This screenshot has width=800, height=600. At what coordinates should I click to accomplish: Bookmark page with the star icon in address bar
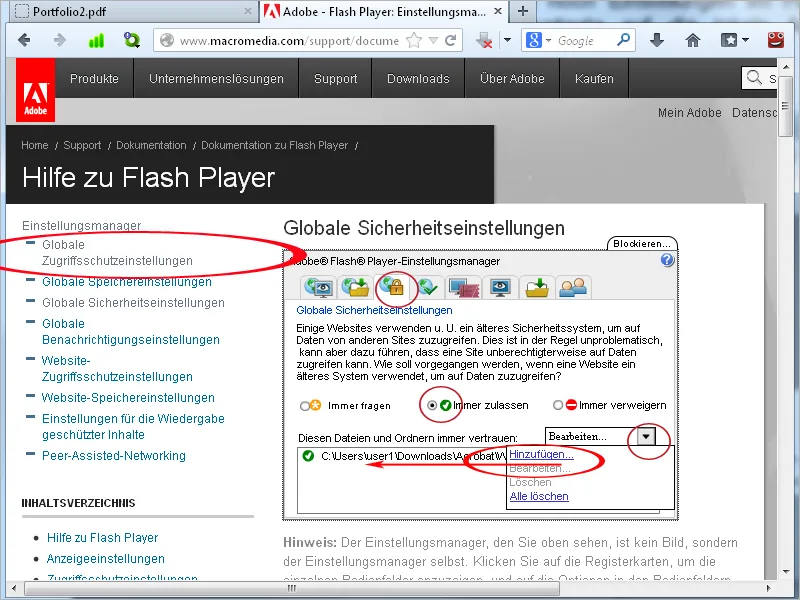tap(414, 40)
